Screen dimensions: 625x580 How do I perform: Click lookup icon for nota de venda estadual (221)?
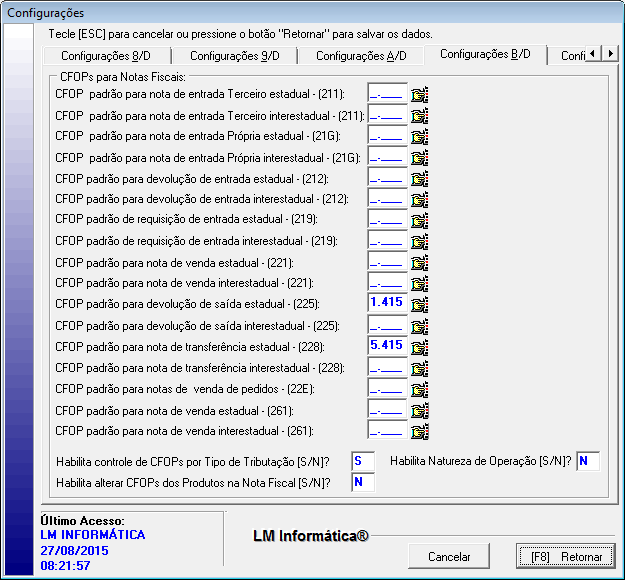tap(419, 262)
